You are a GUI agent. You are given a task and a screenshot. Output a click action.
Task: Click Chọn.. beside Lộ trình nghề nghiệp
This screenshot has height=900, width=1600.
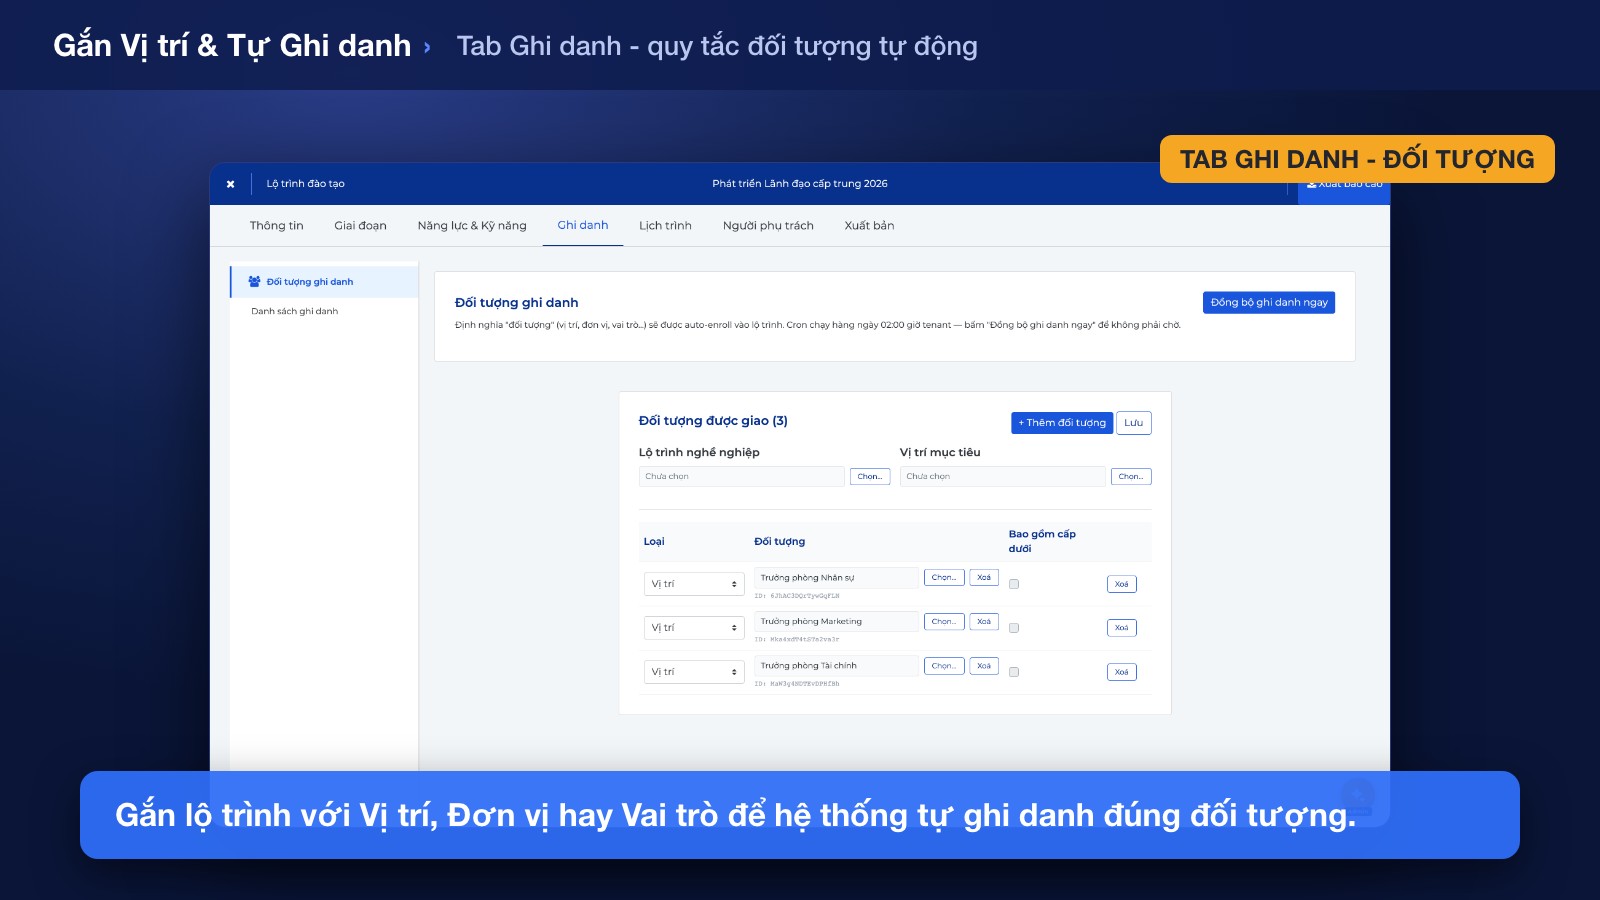pyautogui.click(x=869, y=477)
